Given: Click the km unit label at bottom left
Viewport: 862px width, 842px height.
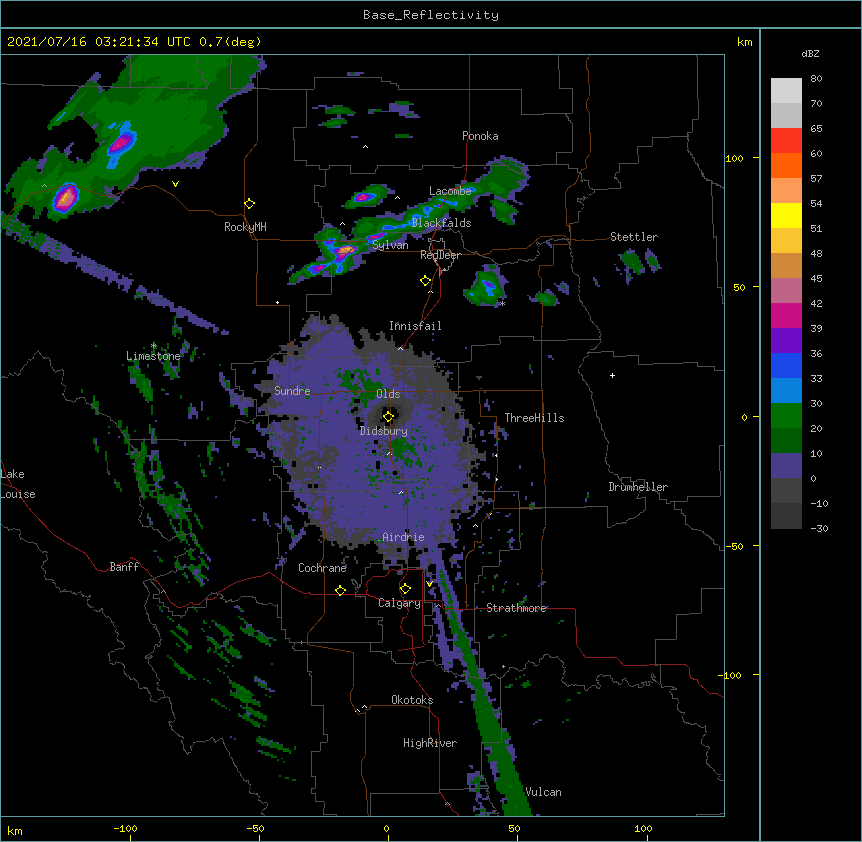Looking at the screenshot, I should 15,831.
